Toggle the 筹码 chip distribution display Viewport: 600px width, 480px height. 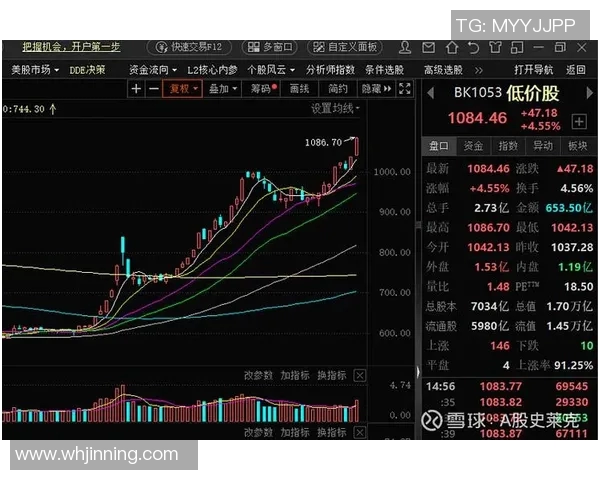point(261,89)
